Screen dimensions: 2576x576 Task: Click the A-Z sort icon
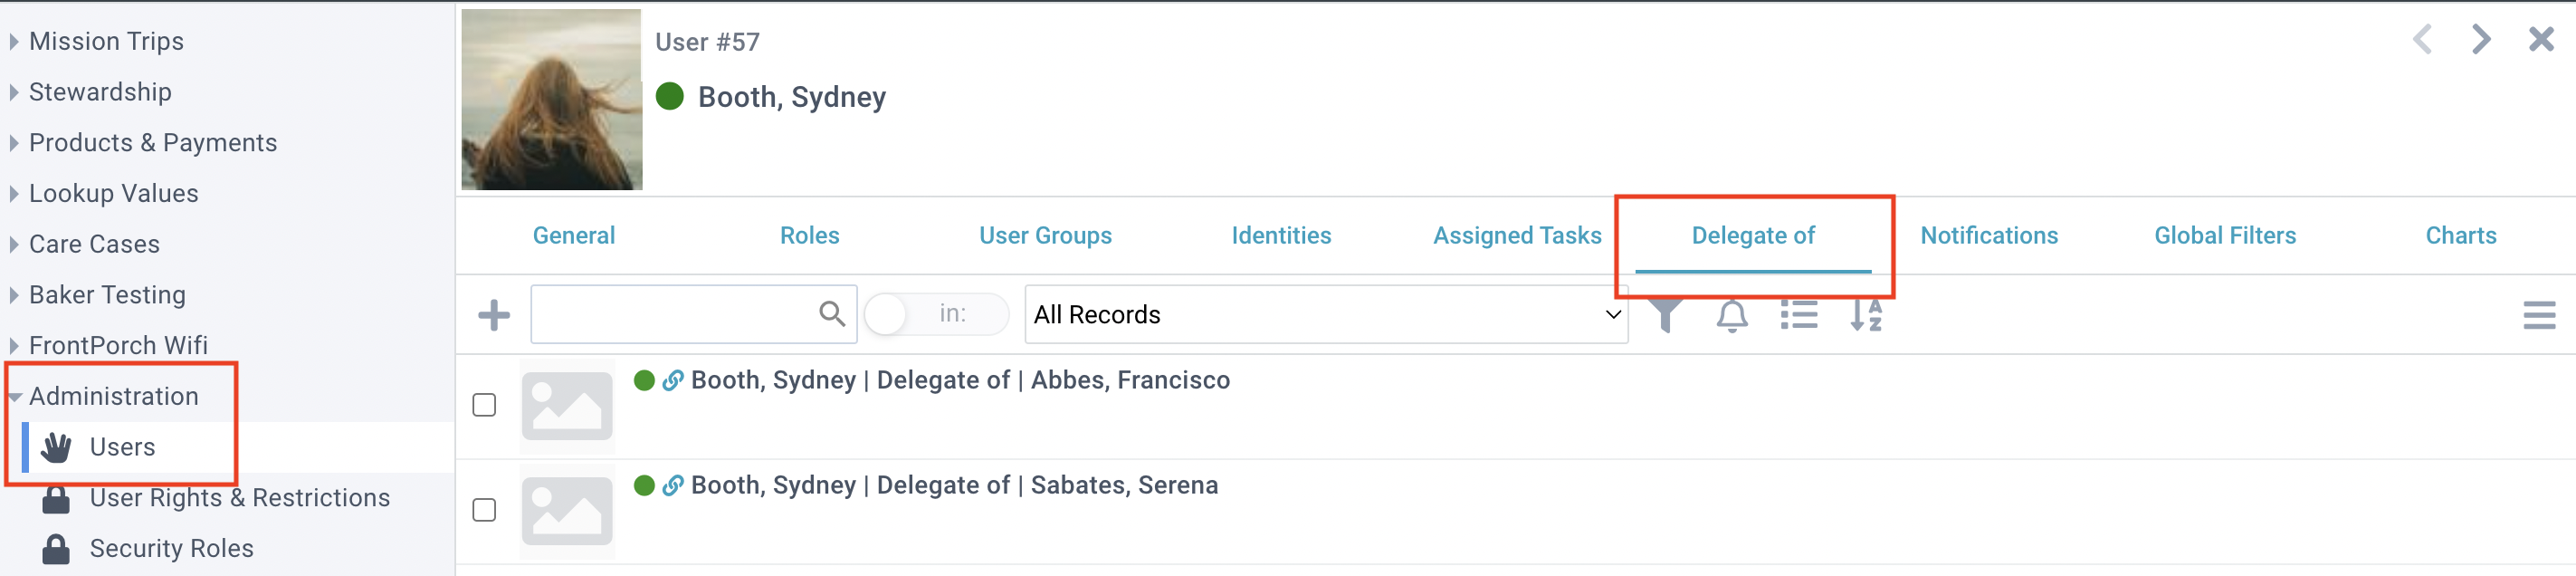pos(1866,315)
